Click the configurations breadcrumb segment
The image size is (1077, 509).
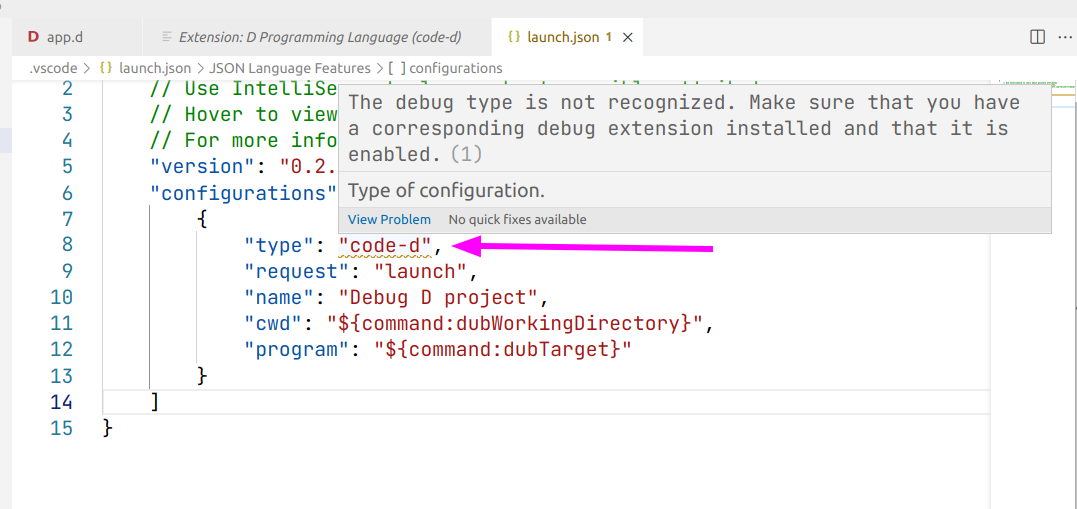pos(455,68)
